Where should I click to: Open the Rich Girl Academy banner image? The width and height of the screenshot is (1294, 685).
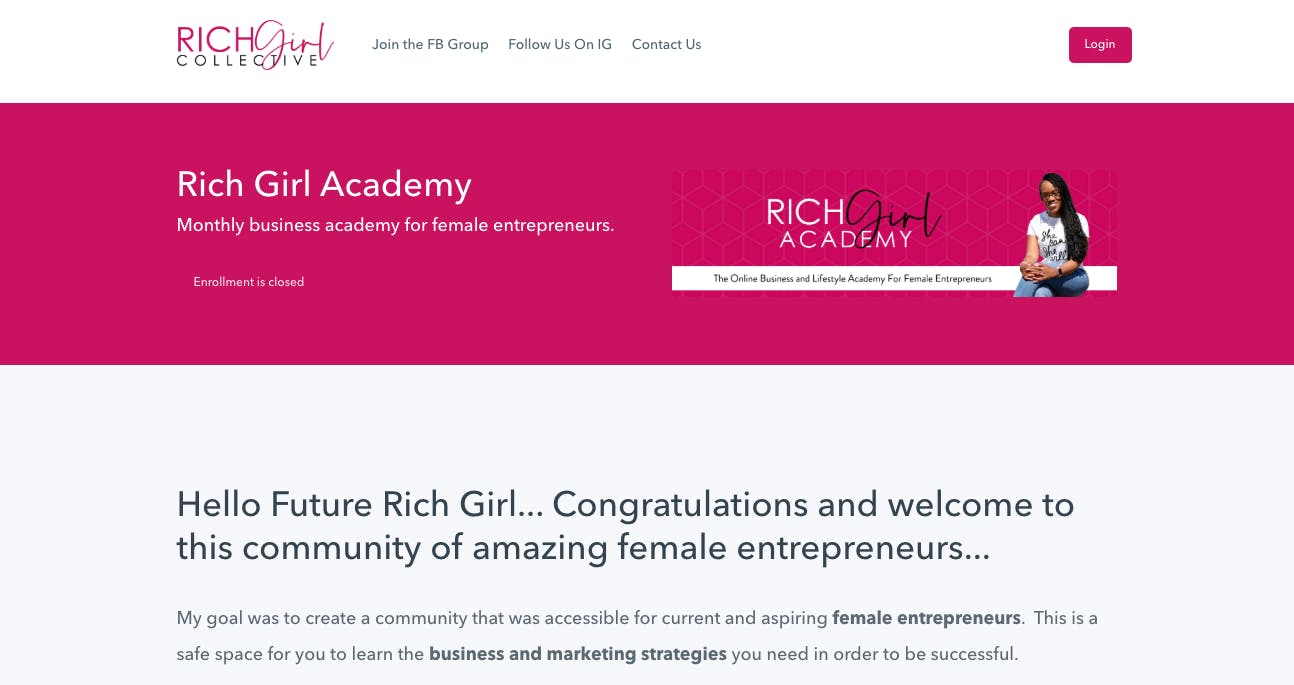pos(894,232)
